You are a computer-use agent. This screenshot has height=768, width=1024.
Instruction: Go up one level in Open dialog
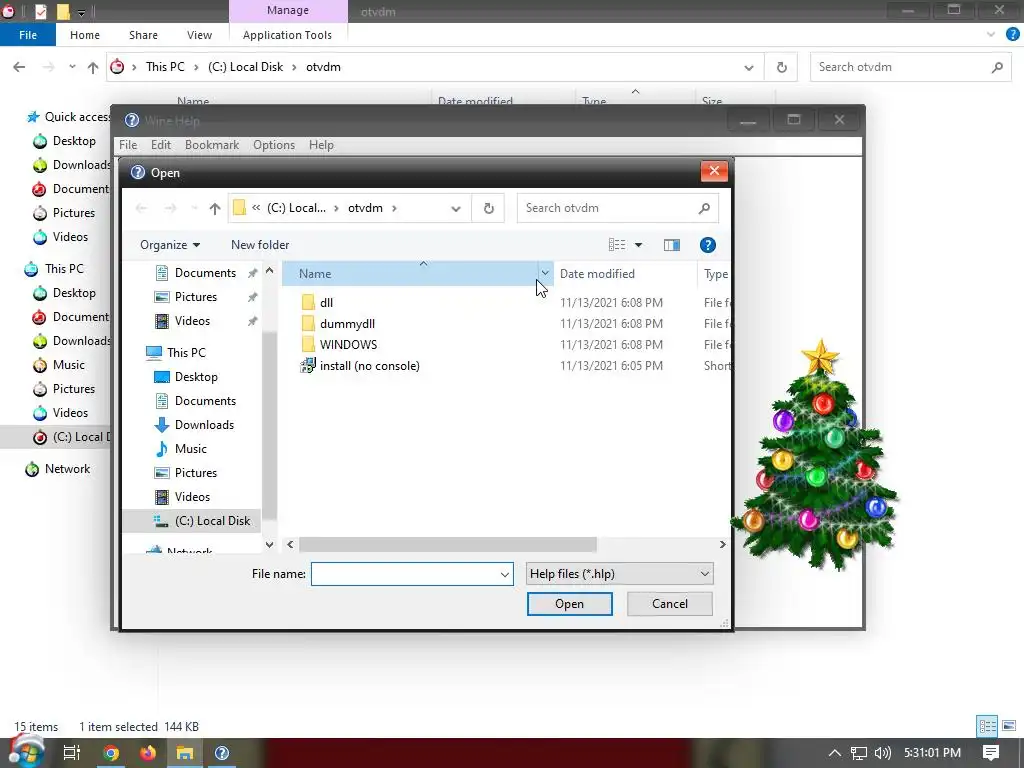click(215, 208)
